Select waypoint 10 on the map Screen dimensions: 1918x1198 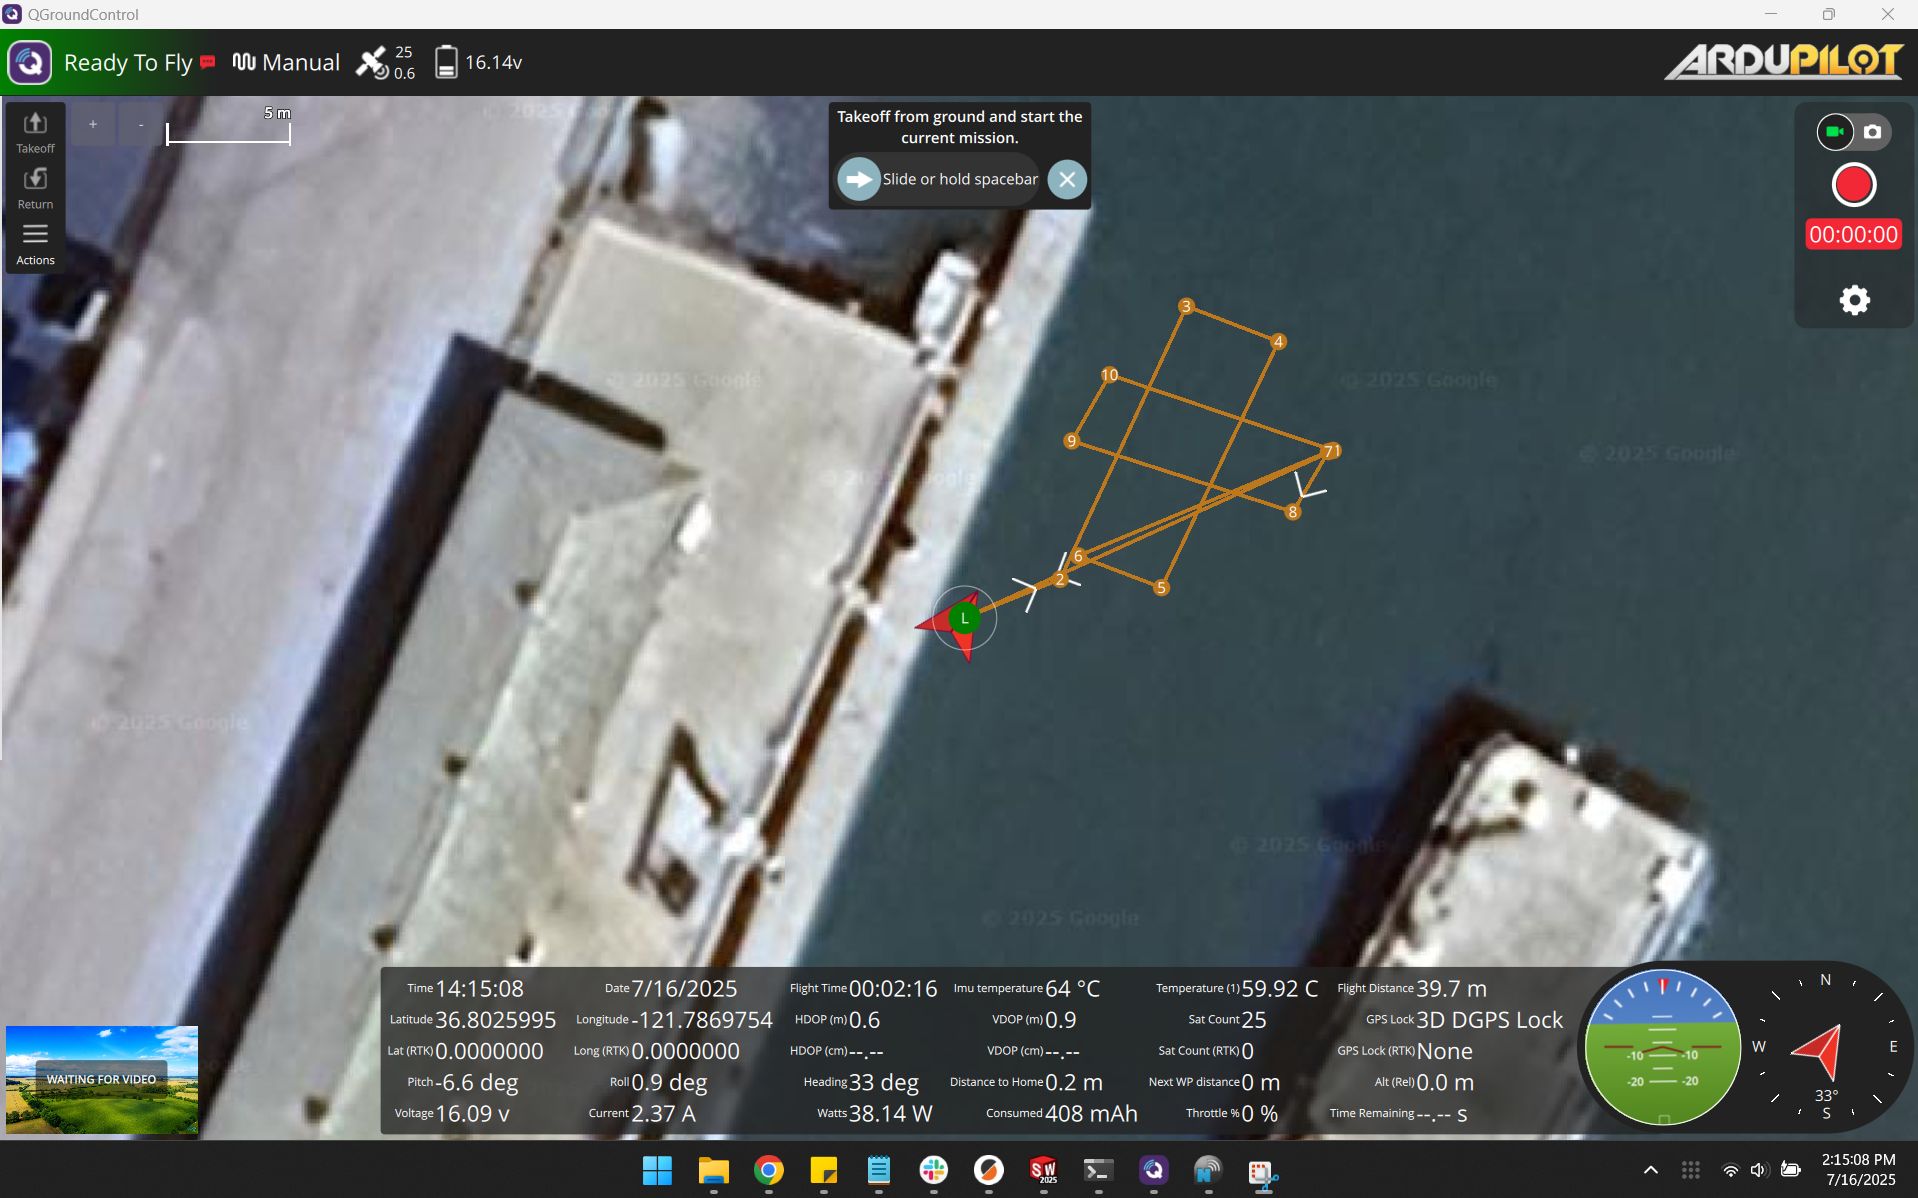1109,375
